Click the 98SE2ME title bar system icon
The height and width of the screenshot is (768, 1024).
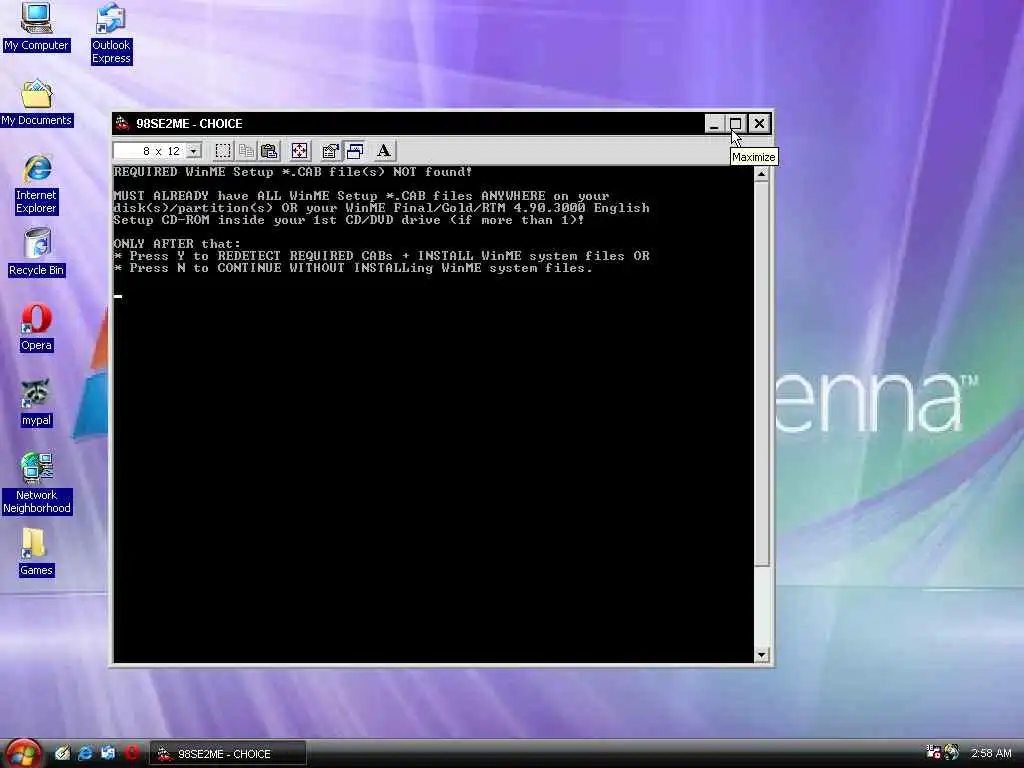pyautogui.click(x=122, y=123)
